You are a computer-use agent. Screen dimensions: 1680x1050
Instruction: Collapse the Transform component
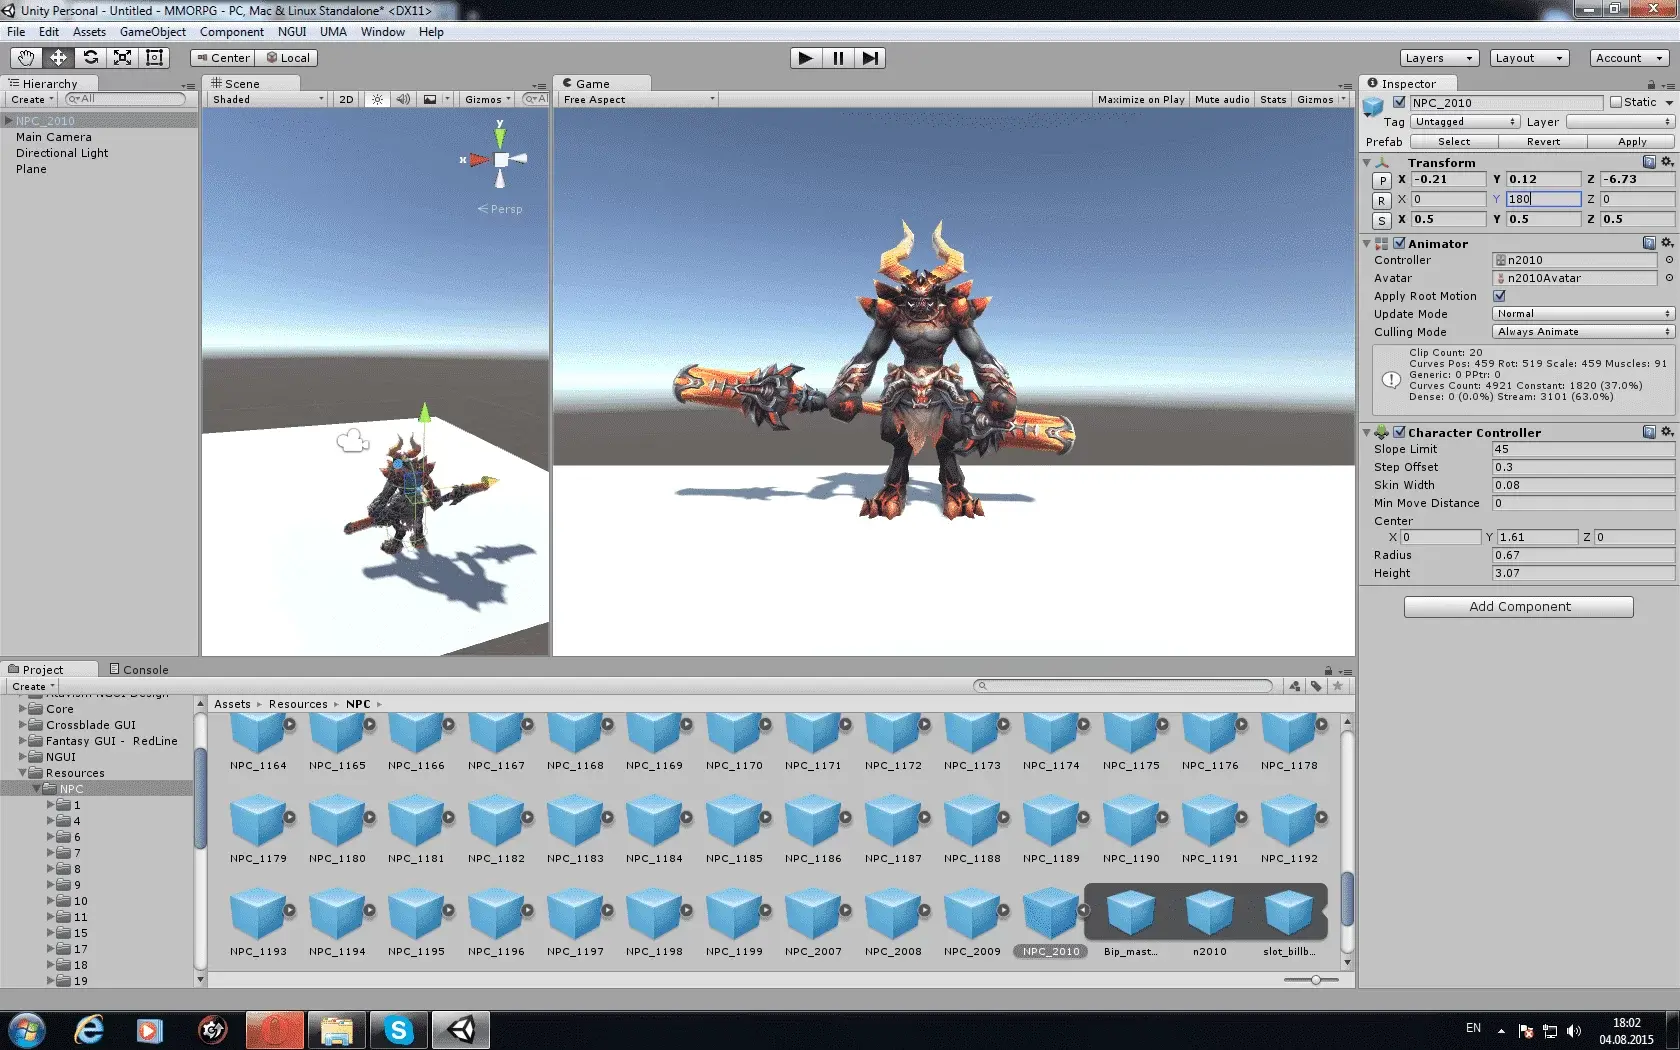coord(1367,162)
